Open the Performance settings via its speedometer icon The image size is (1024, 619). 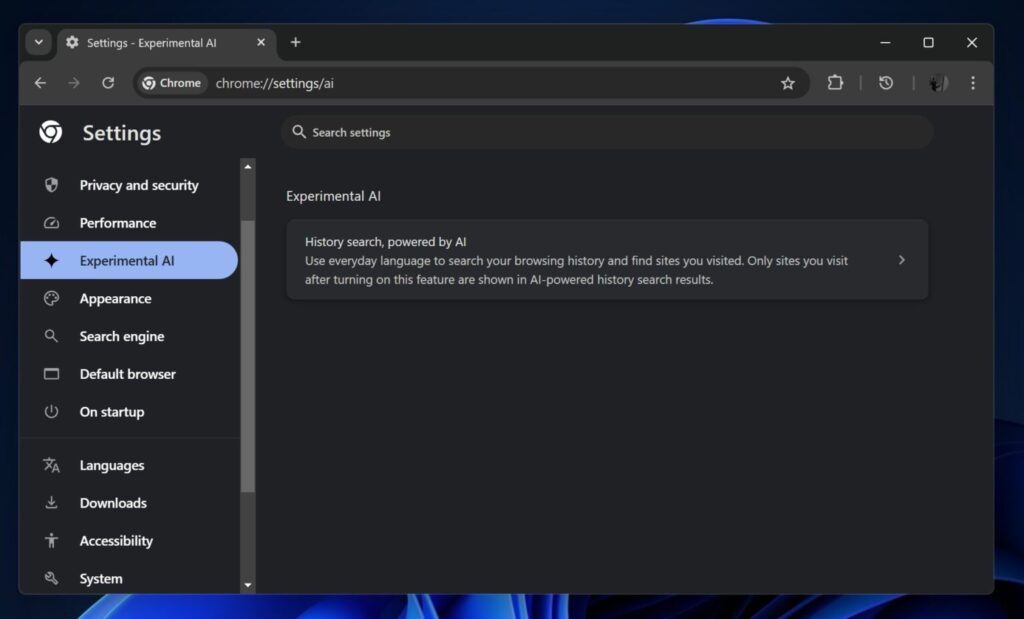pyautogui.click(x=51, y=223)
